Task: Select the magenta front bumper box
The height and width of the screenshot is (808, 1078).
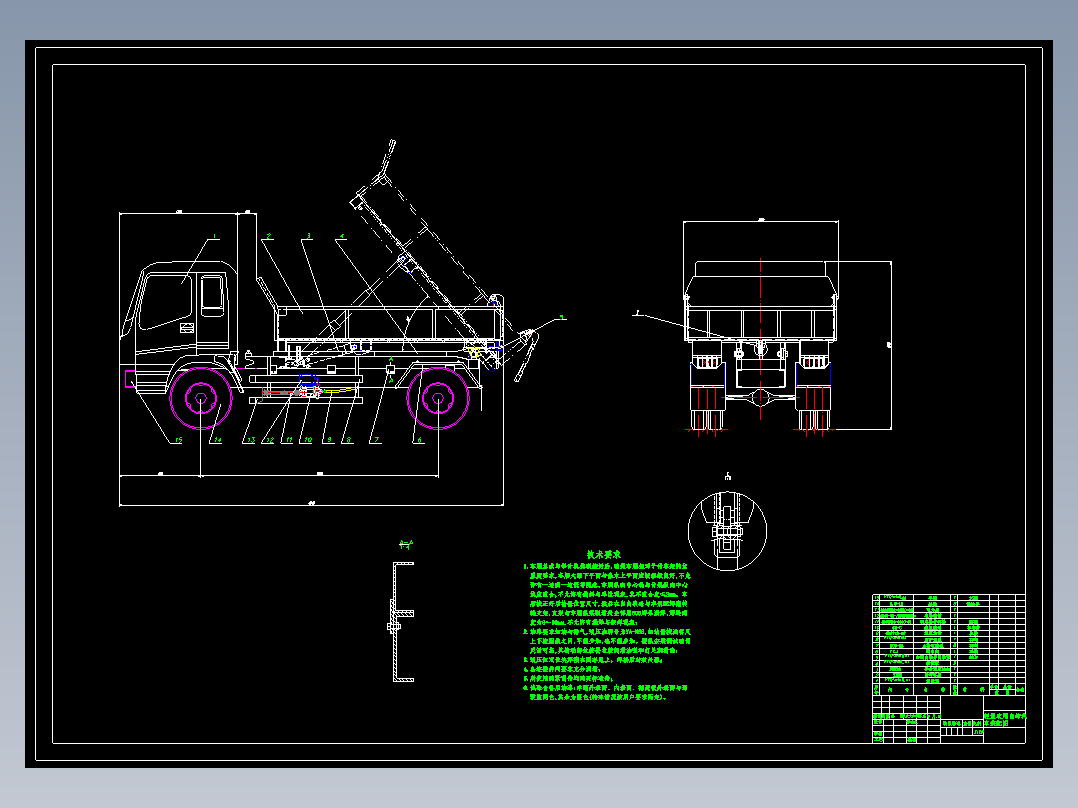Action: [129, 379]
